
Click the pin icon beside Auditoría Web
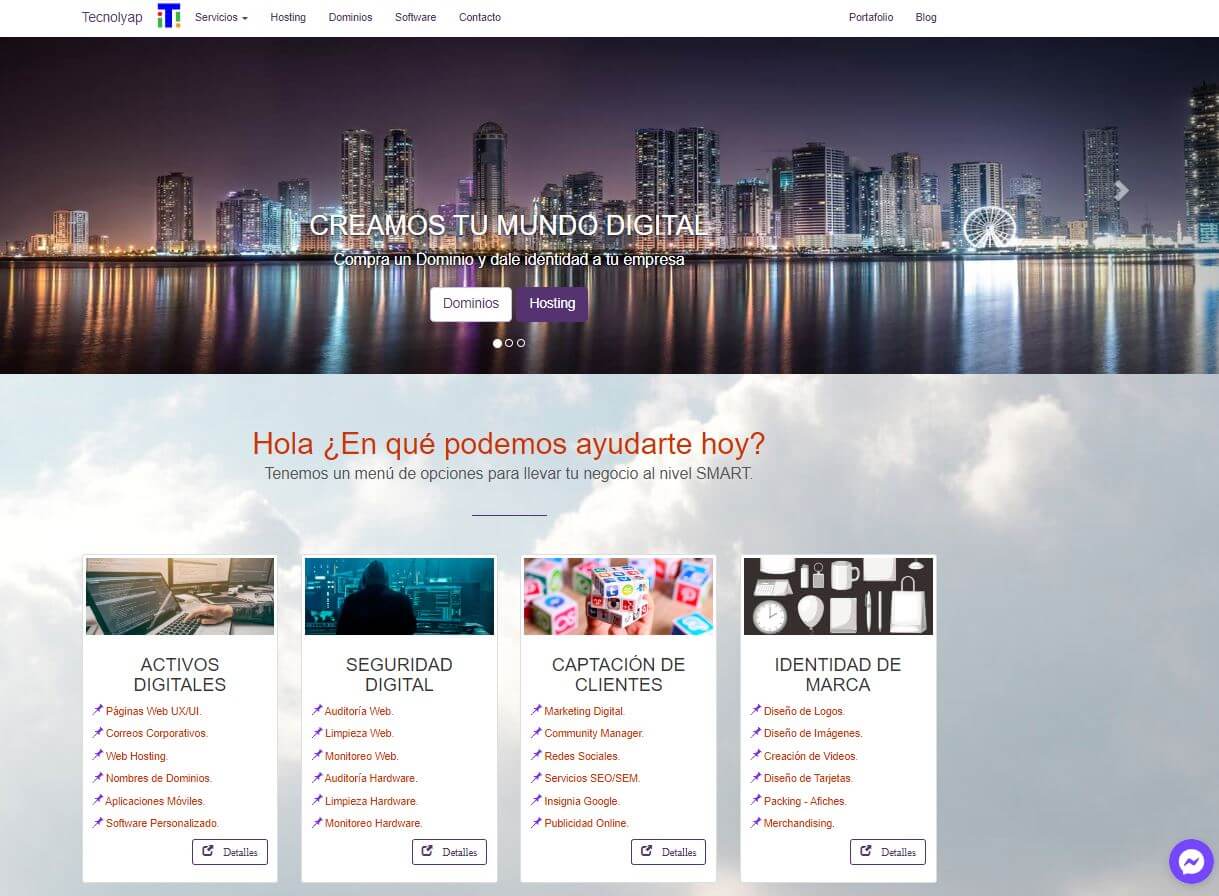317,710
